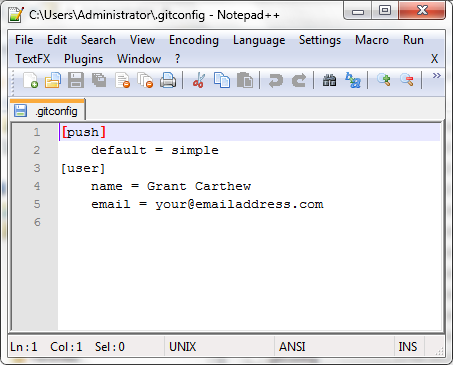Redo the last undone action
The image size is (453, 365).
[x=299, y=80]
